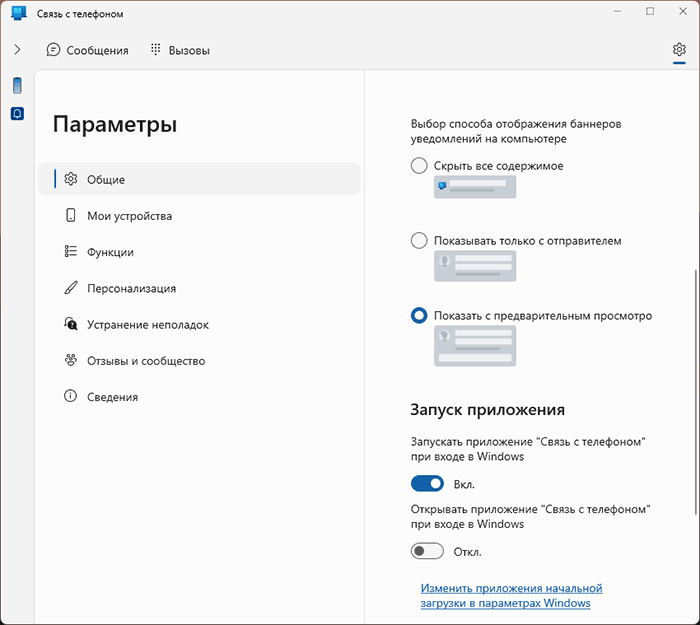Turn off the launch at Windows sign-in toggle
The image size is (700, 625).
tap(427, 483)
